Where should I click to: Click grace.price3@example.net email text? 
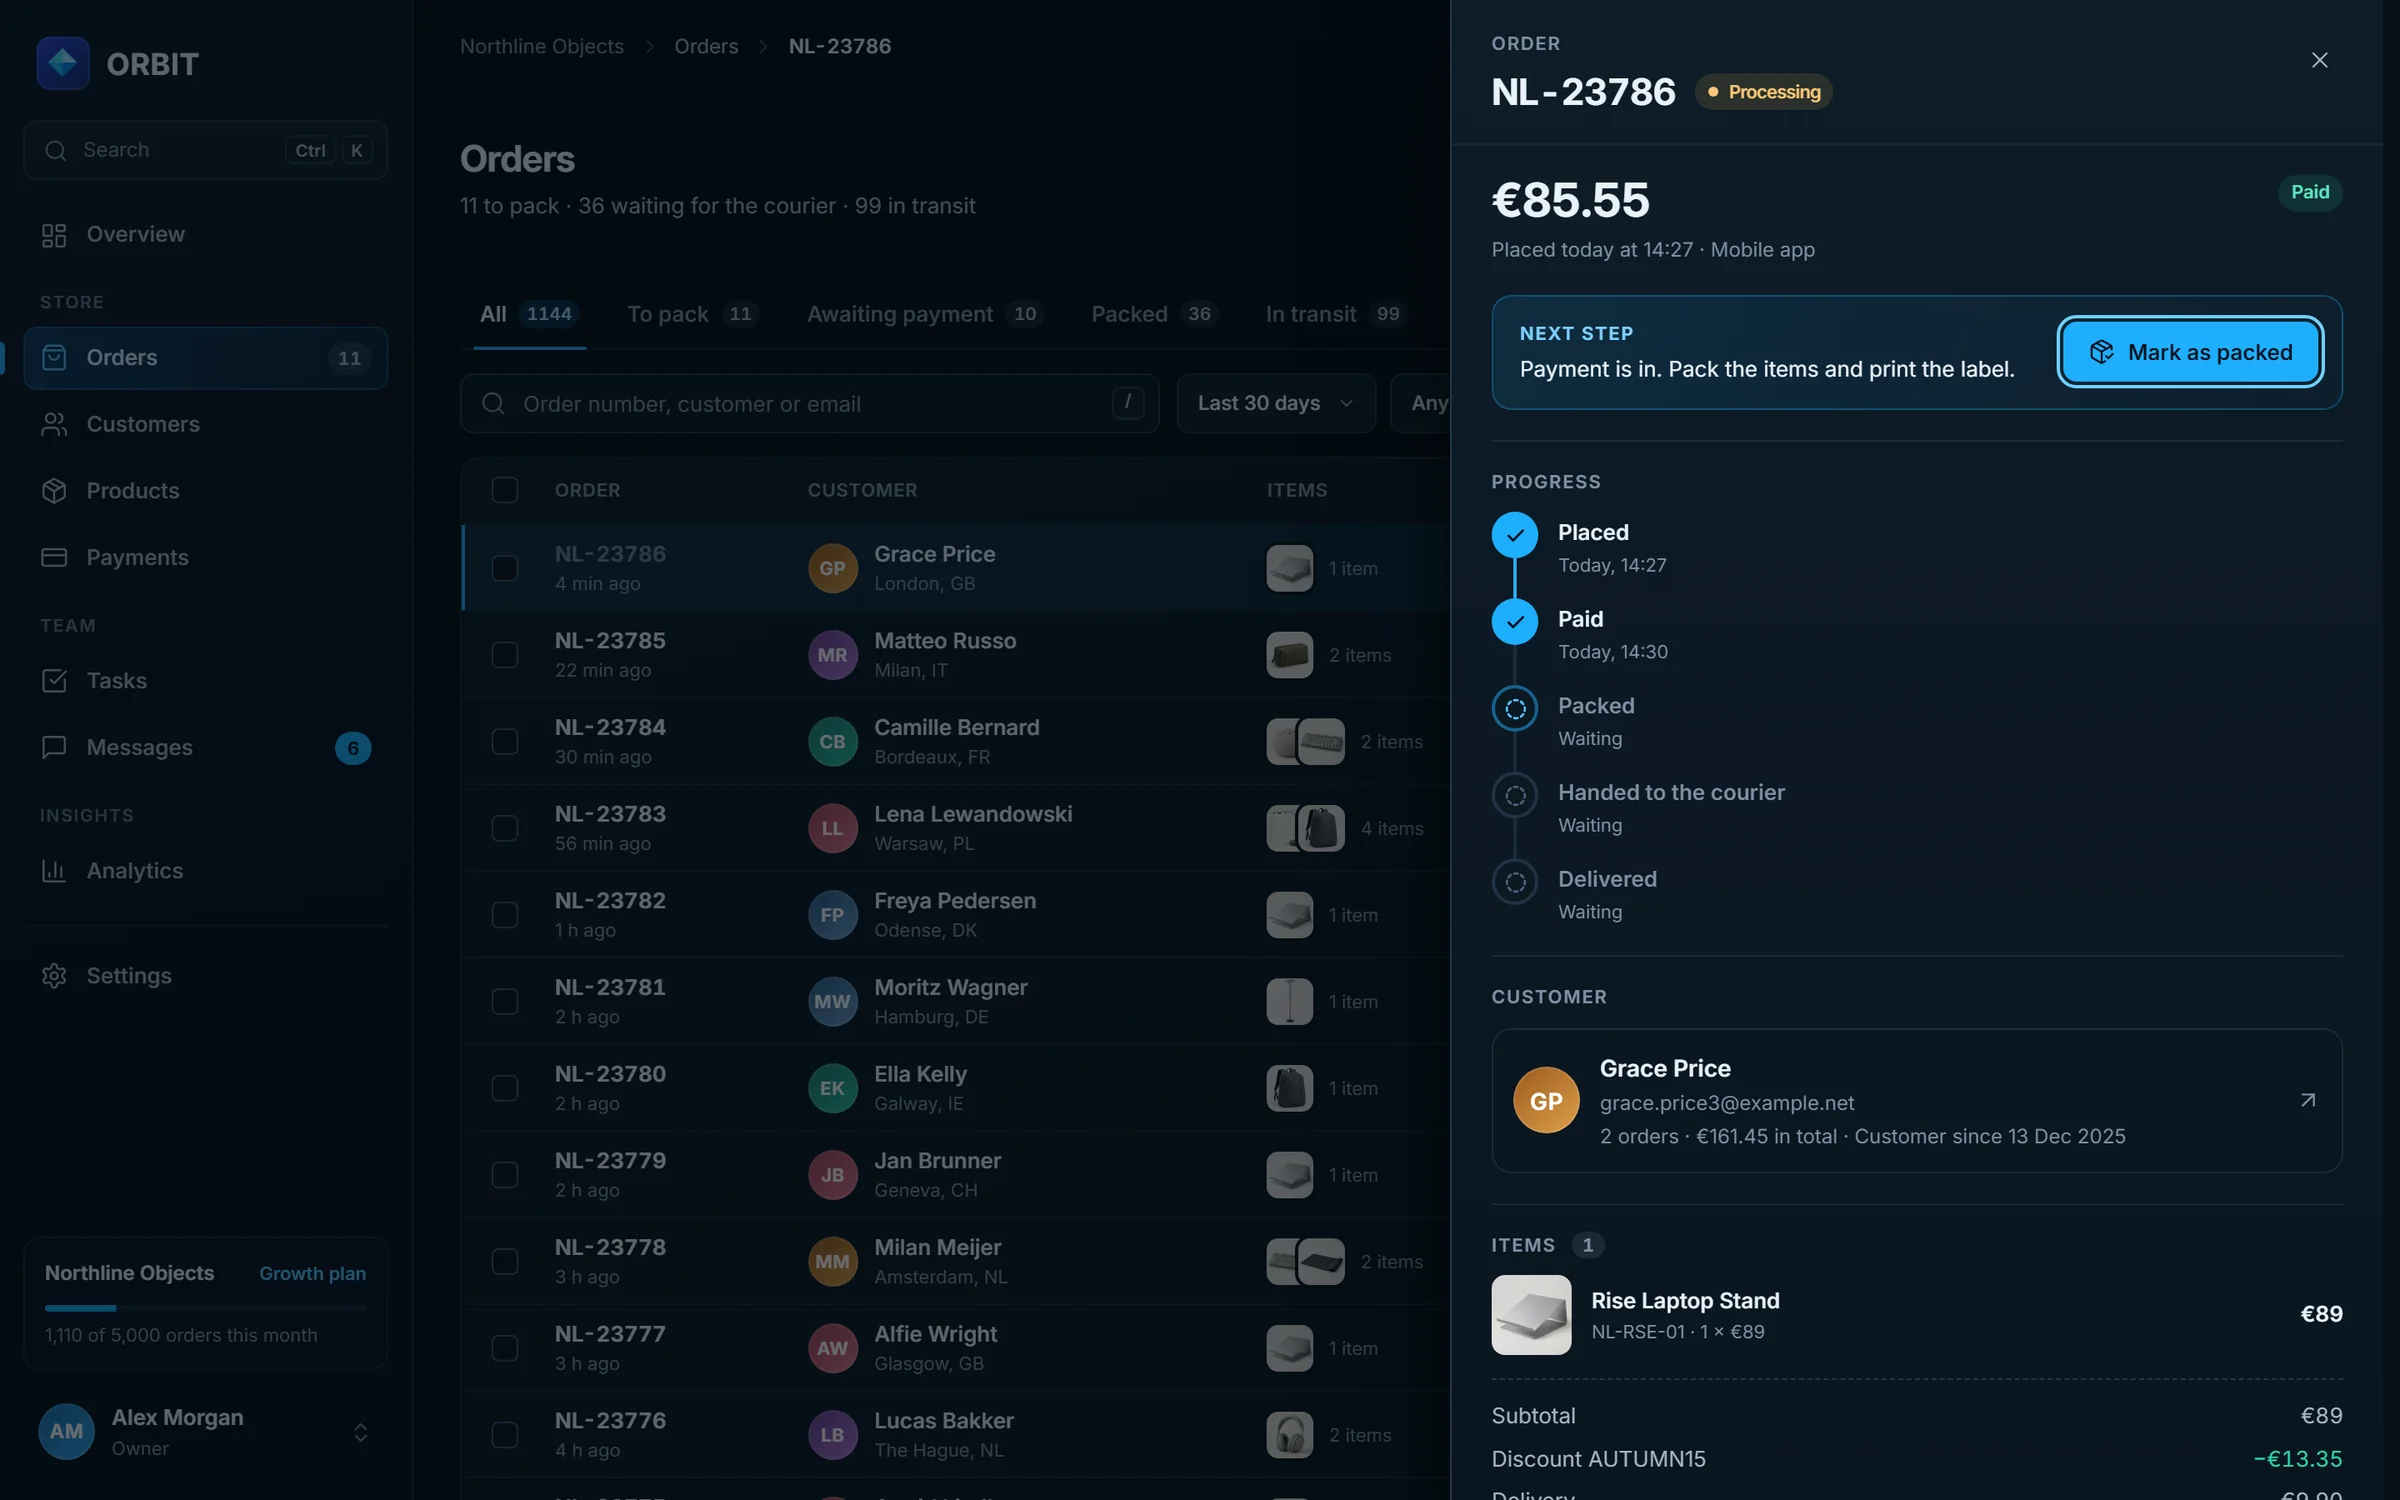pyautogui.click(x=1727, y=1102)
